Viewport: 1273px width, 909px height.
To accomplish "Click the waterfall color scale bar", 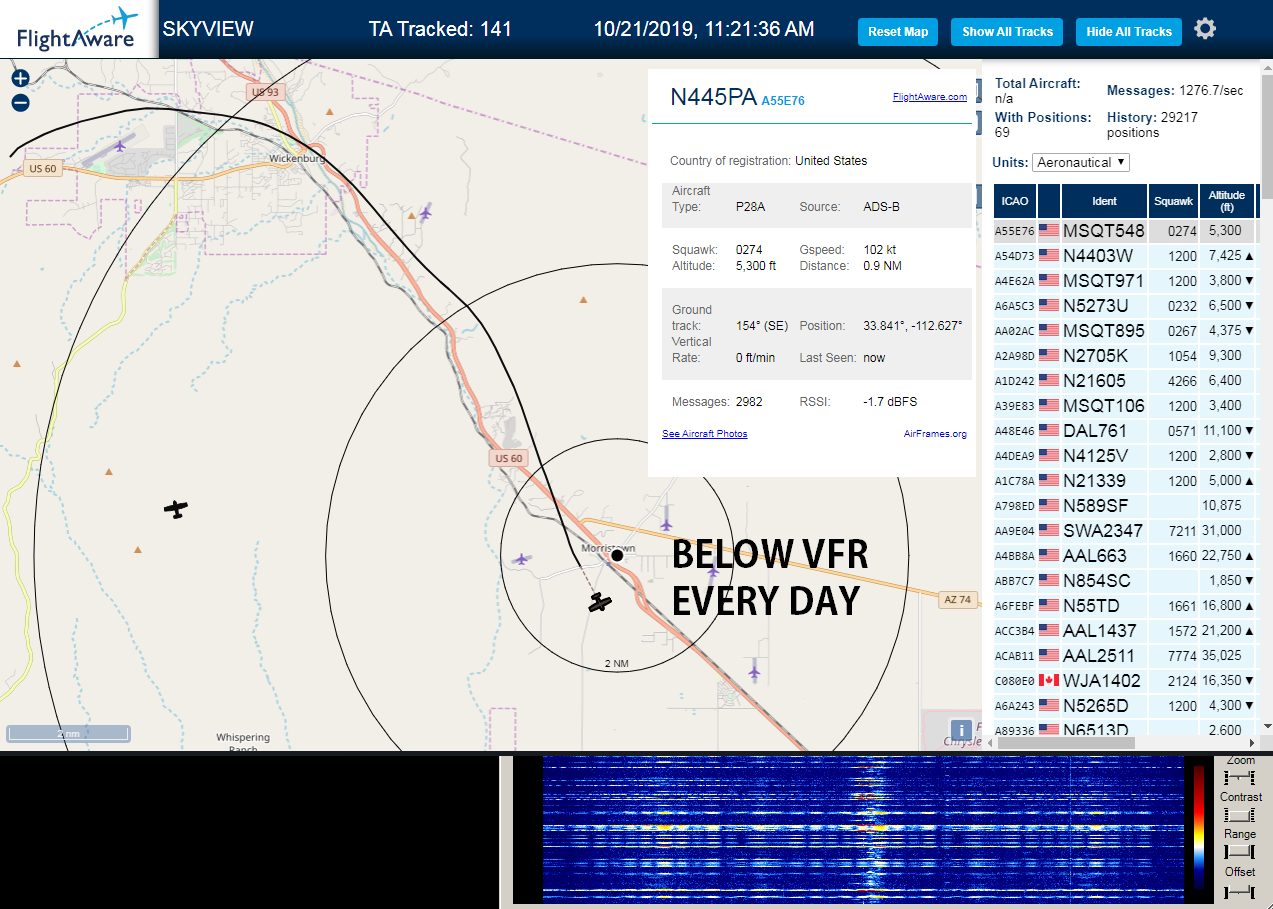I will pyautogui.click(x=1199, y=827).
